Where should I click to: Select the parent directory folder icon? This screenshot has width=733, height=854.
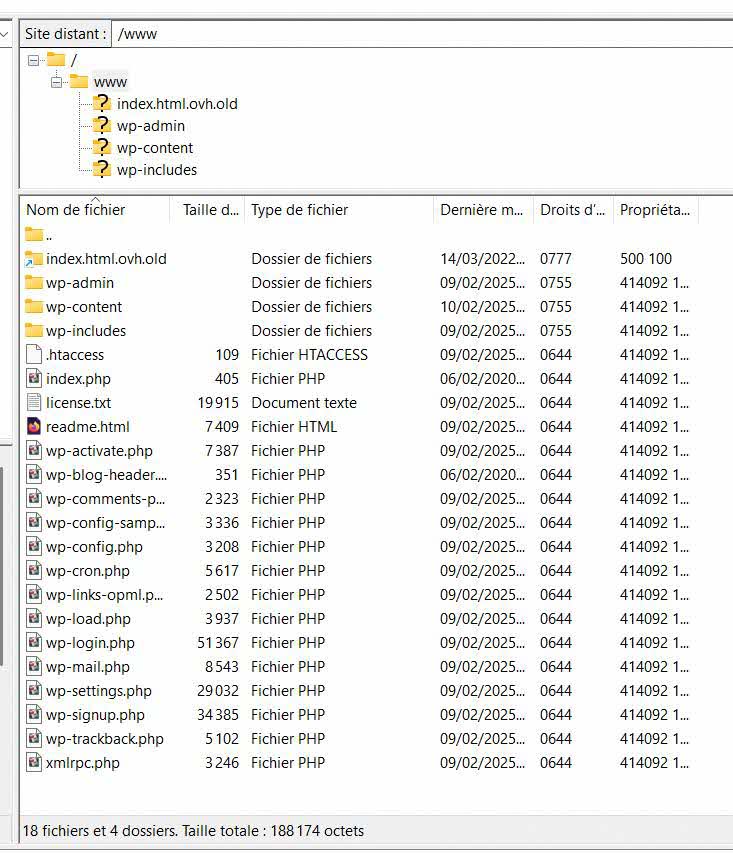pos(34,235)
